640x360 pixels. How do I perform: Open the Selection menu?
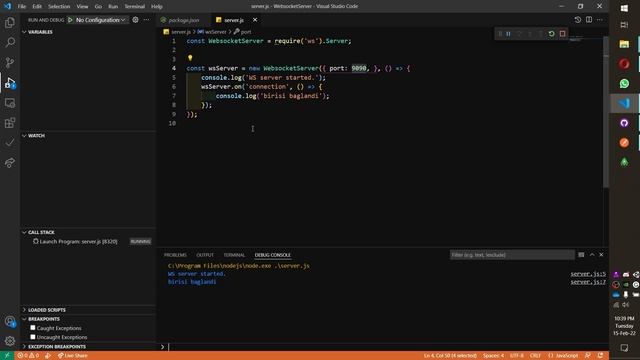[59, 7]
